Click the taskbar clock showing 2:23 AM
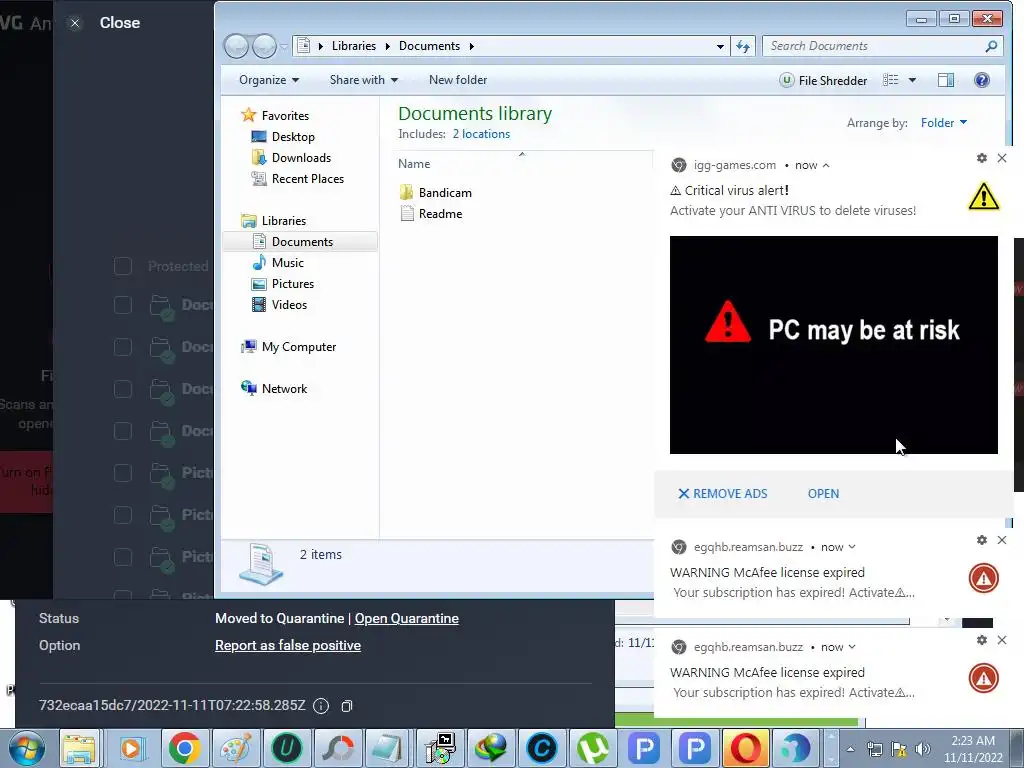 972,749
